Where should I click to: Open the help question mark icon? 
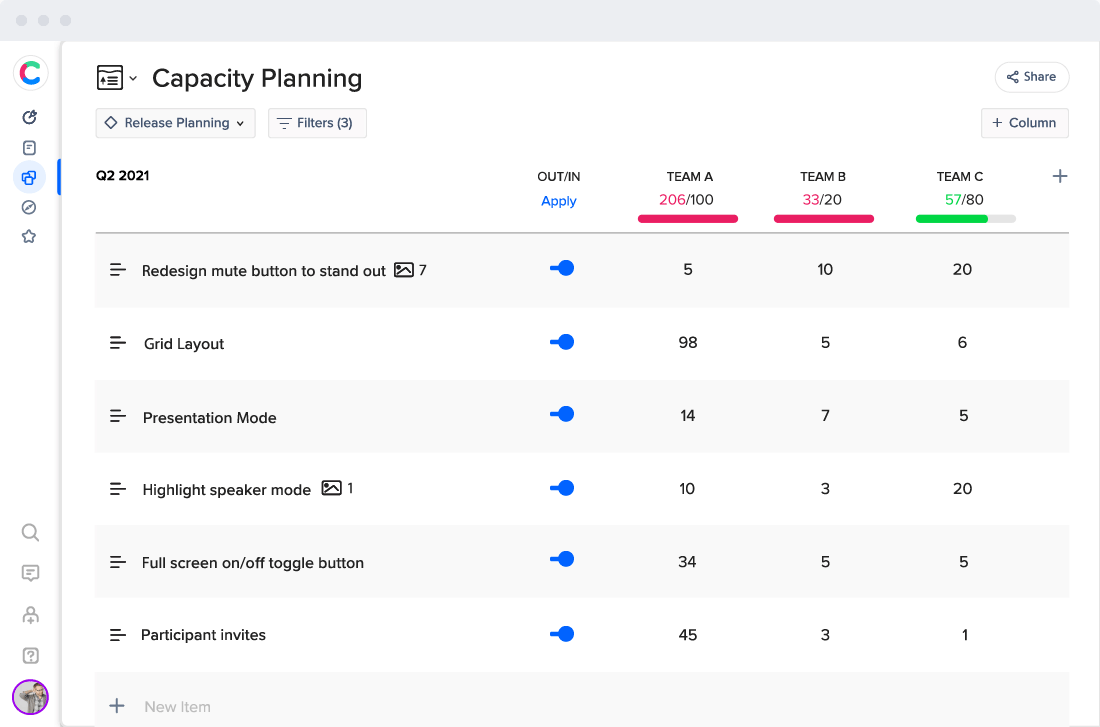pos(30,656)
